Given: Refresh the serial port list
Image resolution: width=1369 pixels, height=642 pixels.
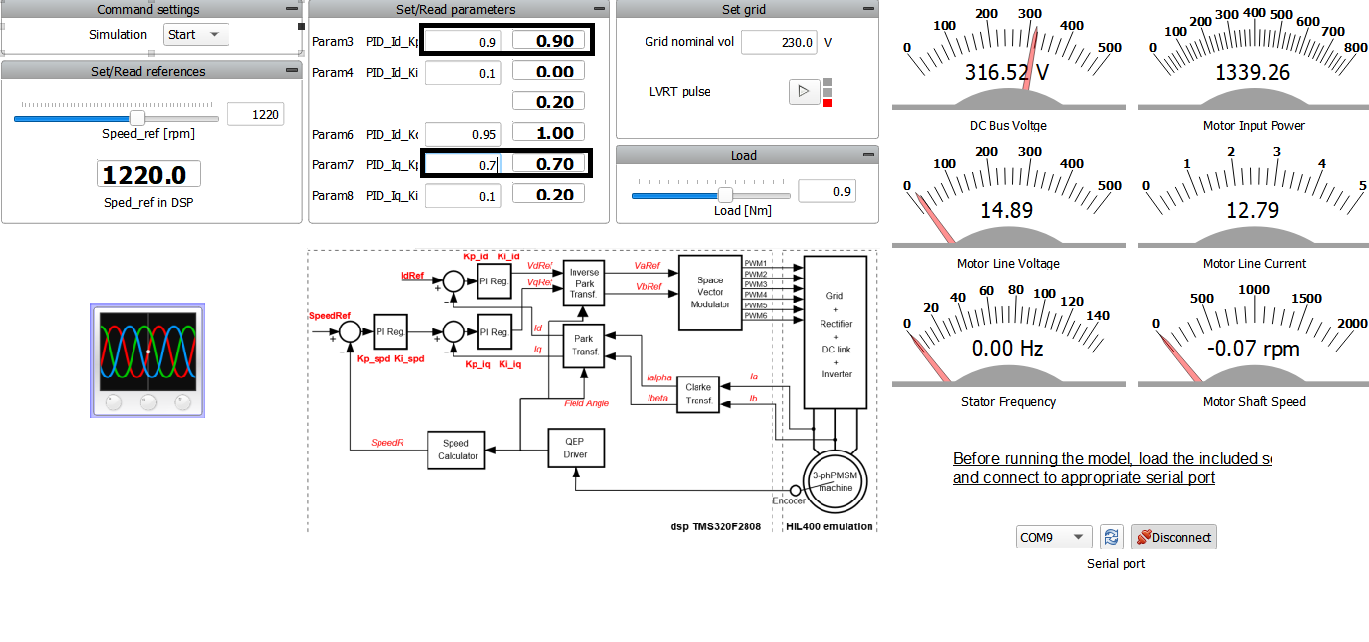Looking at the screenshot, I should [1111, 537].
